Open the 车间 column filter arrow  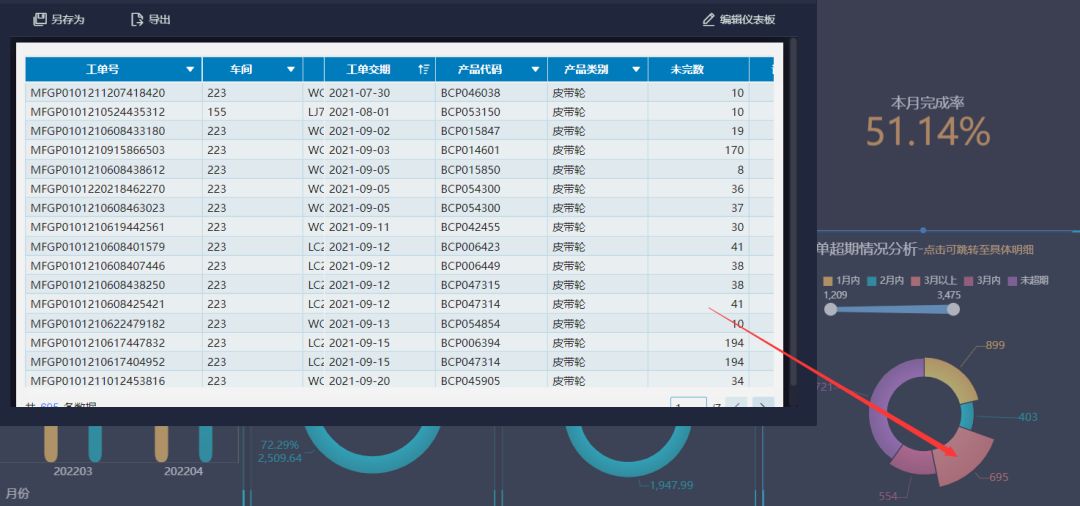coord(291,70)
